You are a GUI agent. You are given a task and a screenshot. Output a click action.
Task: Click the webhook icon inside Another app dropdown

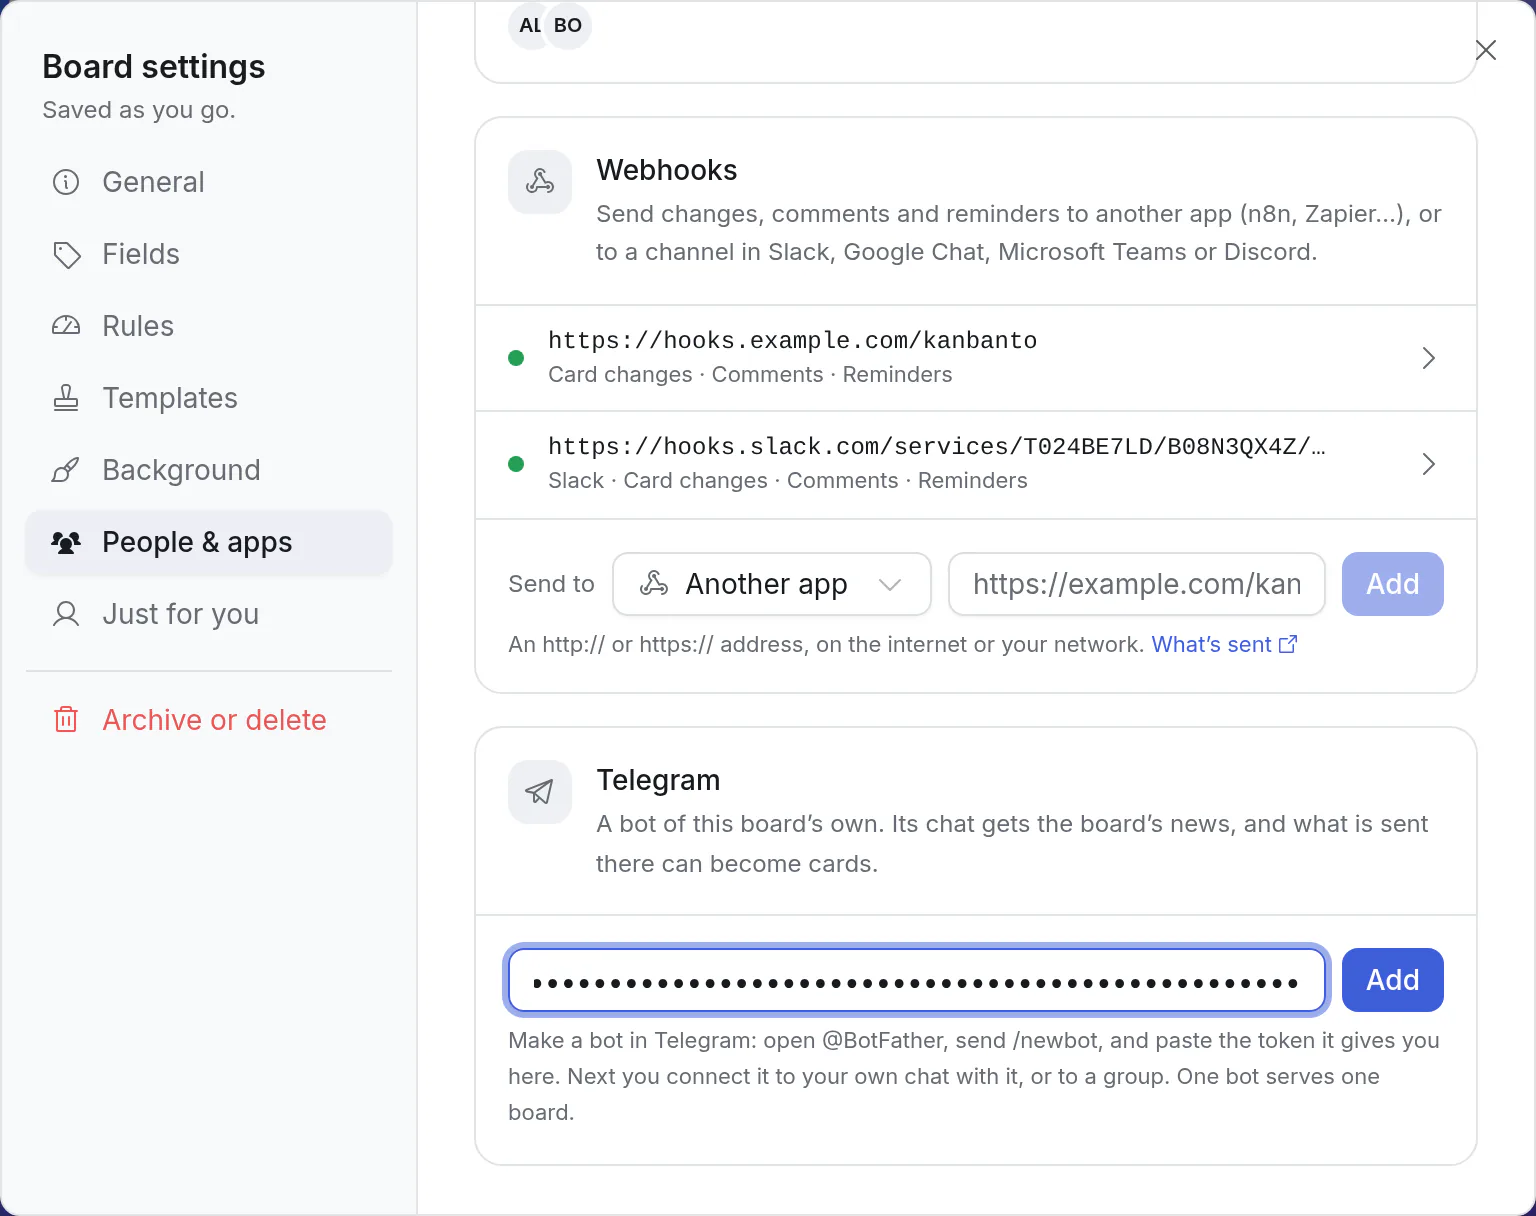(654, 583)
